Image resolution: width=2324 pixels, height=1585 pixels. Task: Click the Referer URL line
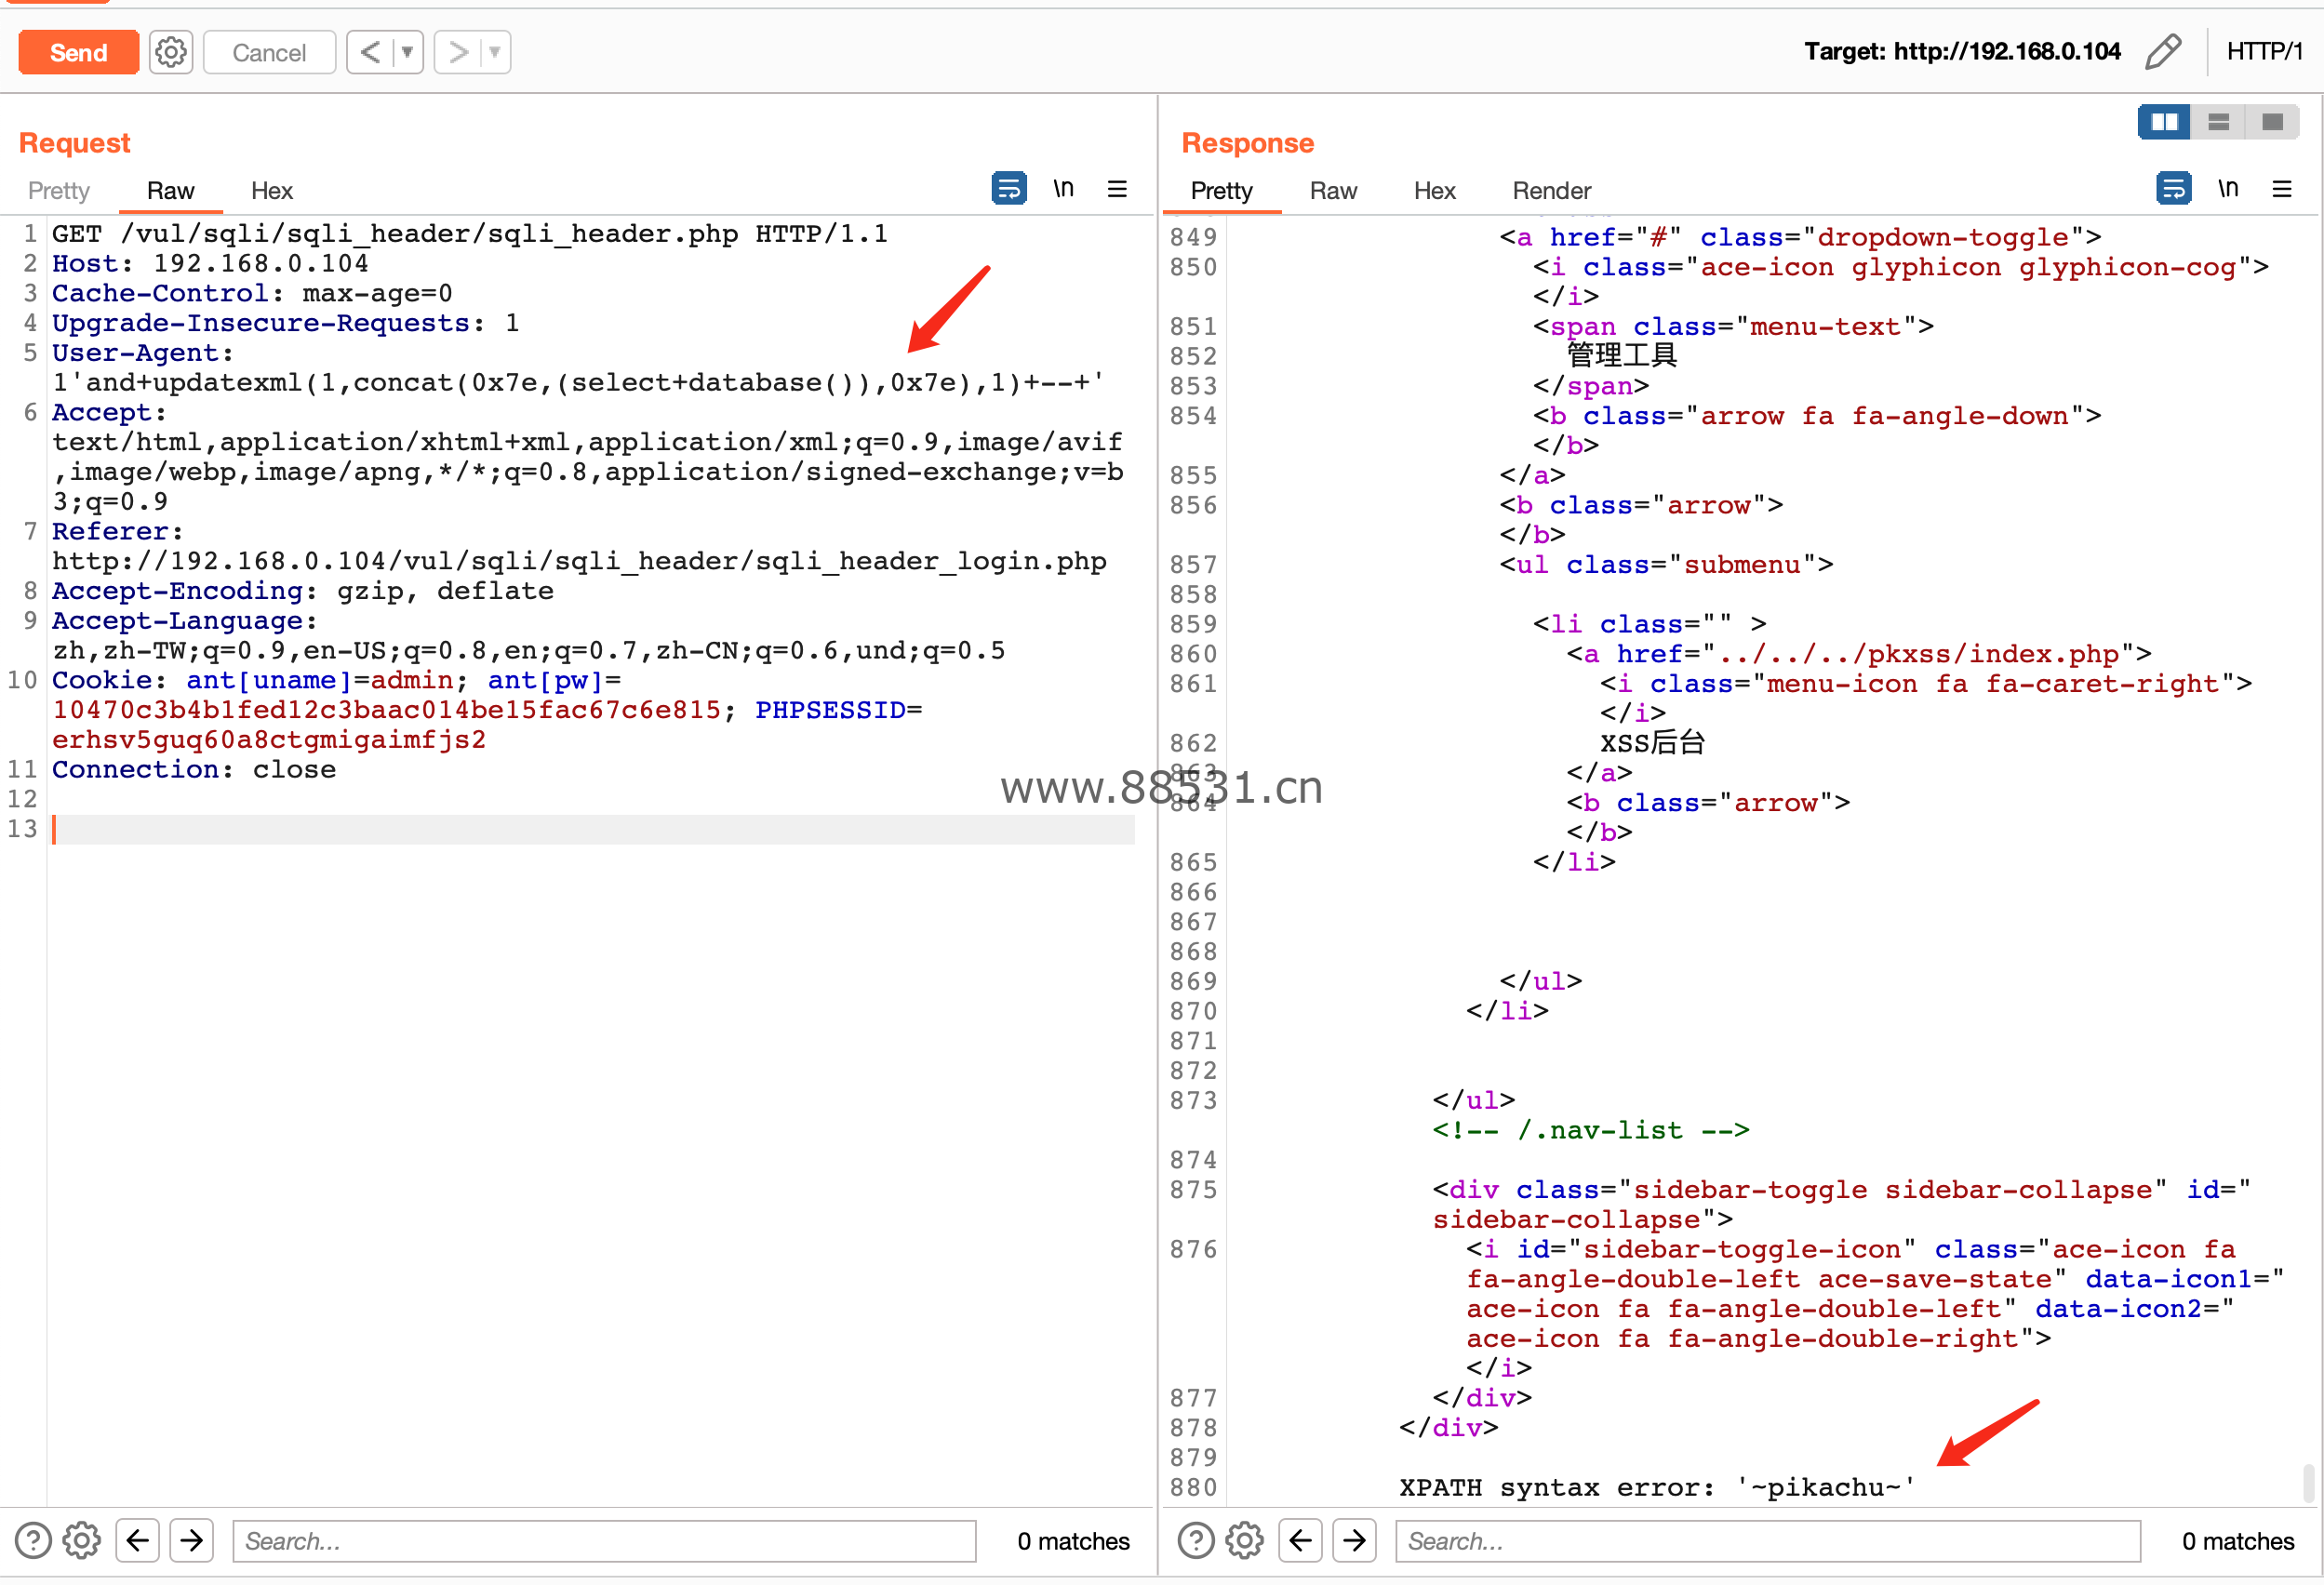[x=579, y=561]
